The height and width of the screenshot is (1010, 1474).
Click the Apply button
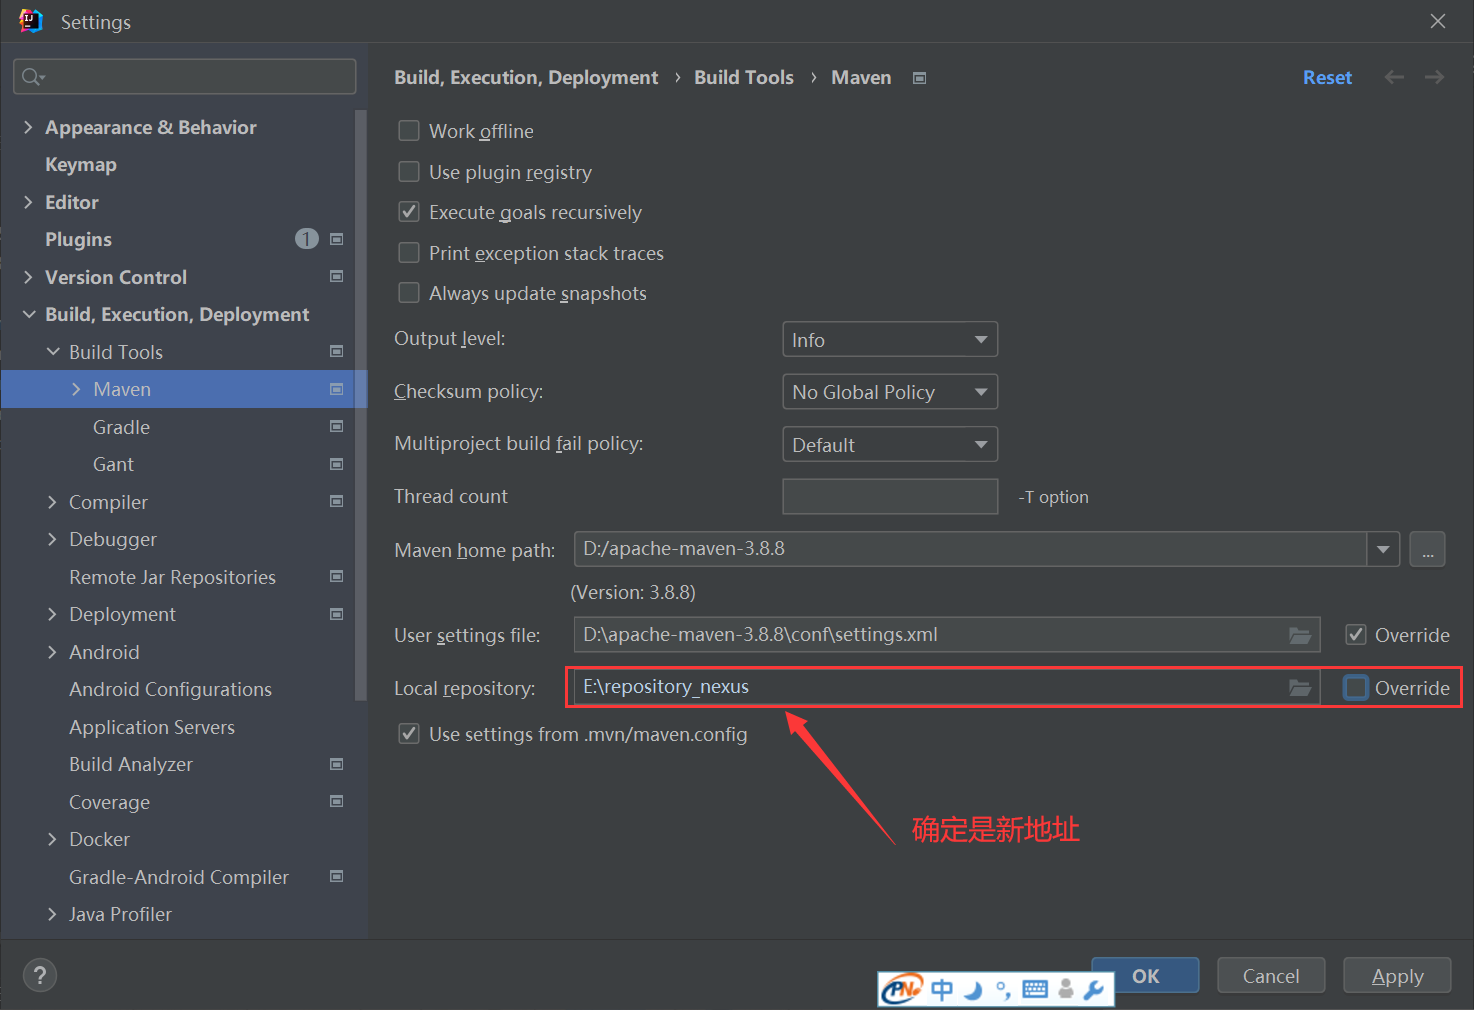click(x=1397, y=975)
